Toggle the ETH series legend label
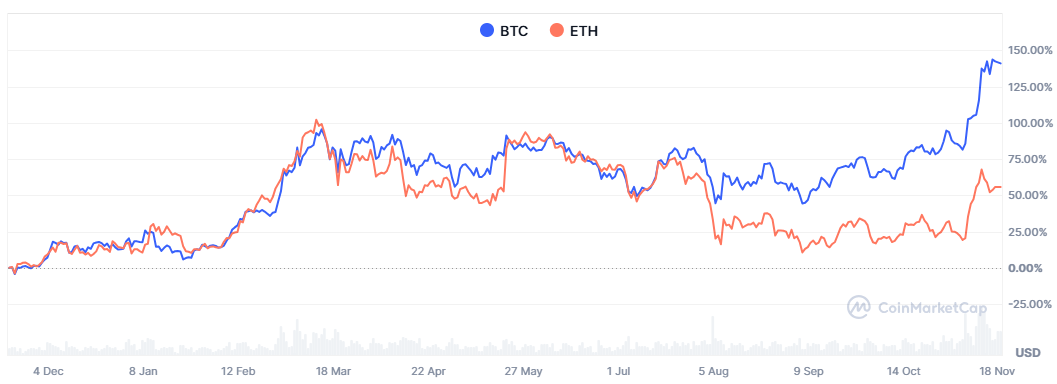Image resolution: width=1057 pixels, height=384 pixels. pyautogui.click(x=584, y=31)
